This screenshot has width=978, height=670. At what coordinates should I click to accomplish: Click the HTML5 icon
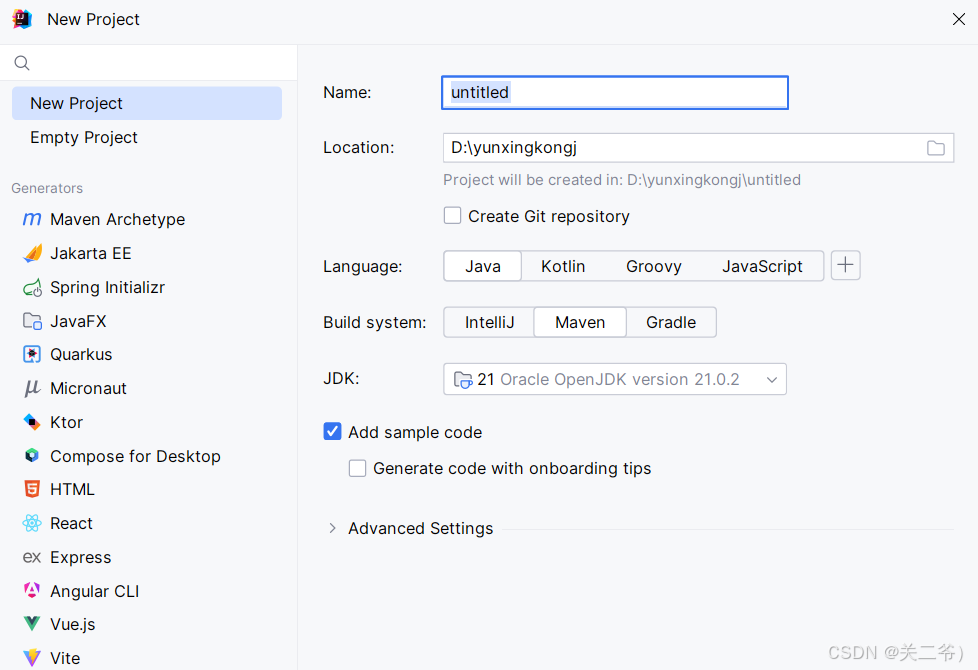(32, 489)
